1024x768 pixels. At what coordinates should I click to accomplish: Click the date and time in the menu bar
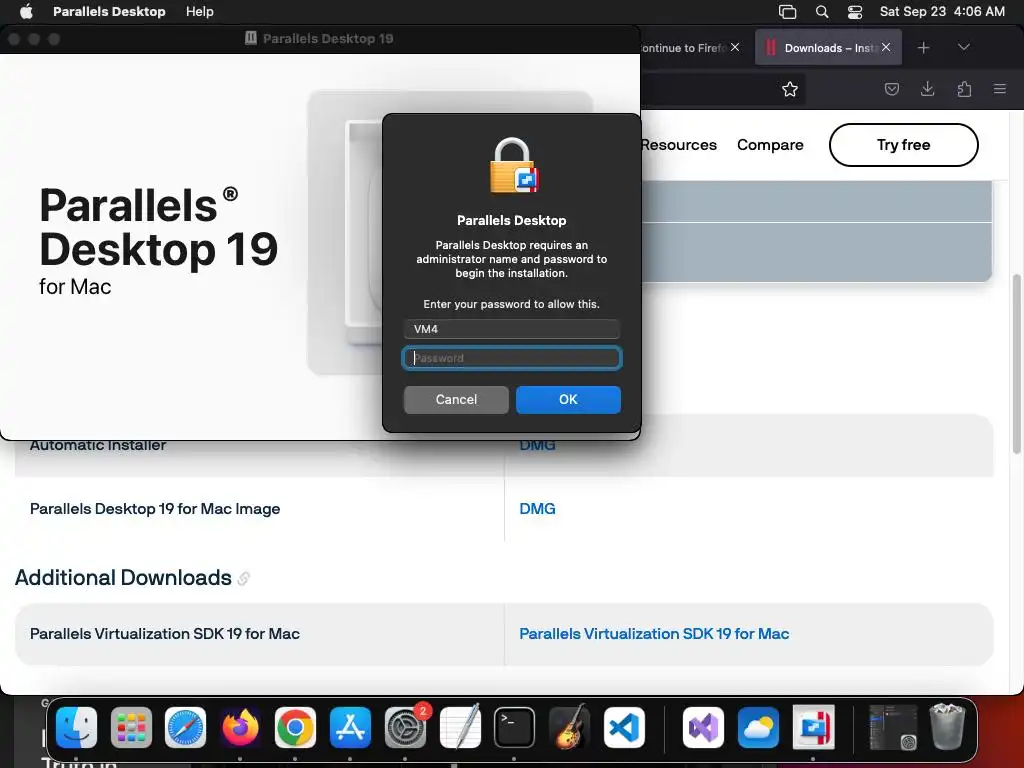coord(942,11)
